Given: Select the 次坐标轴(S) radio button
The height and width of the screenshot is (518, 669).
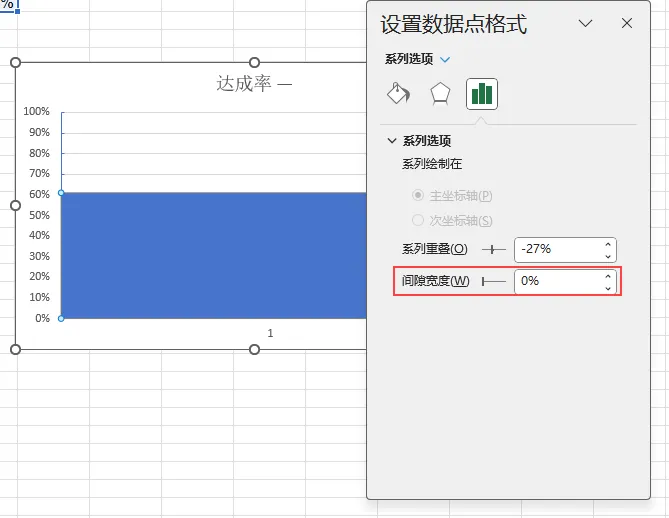Looking at the screenshot, I should click(x=418, y=220).
